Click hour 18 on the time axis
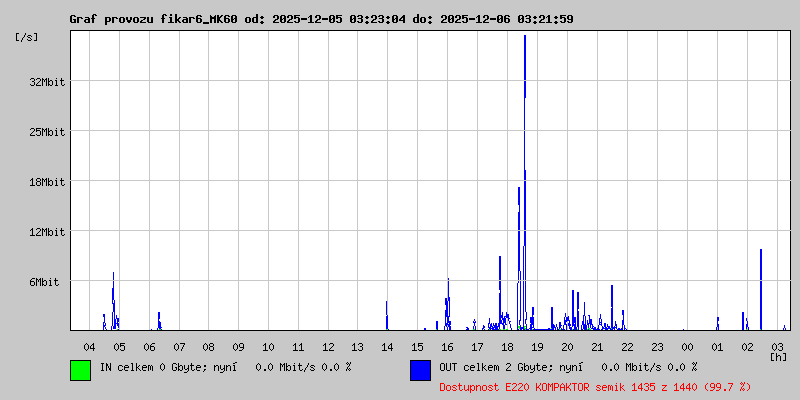 click(x=507, y=346)
